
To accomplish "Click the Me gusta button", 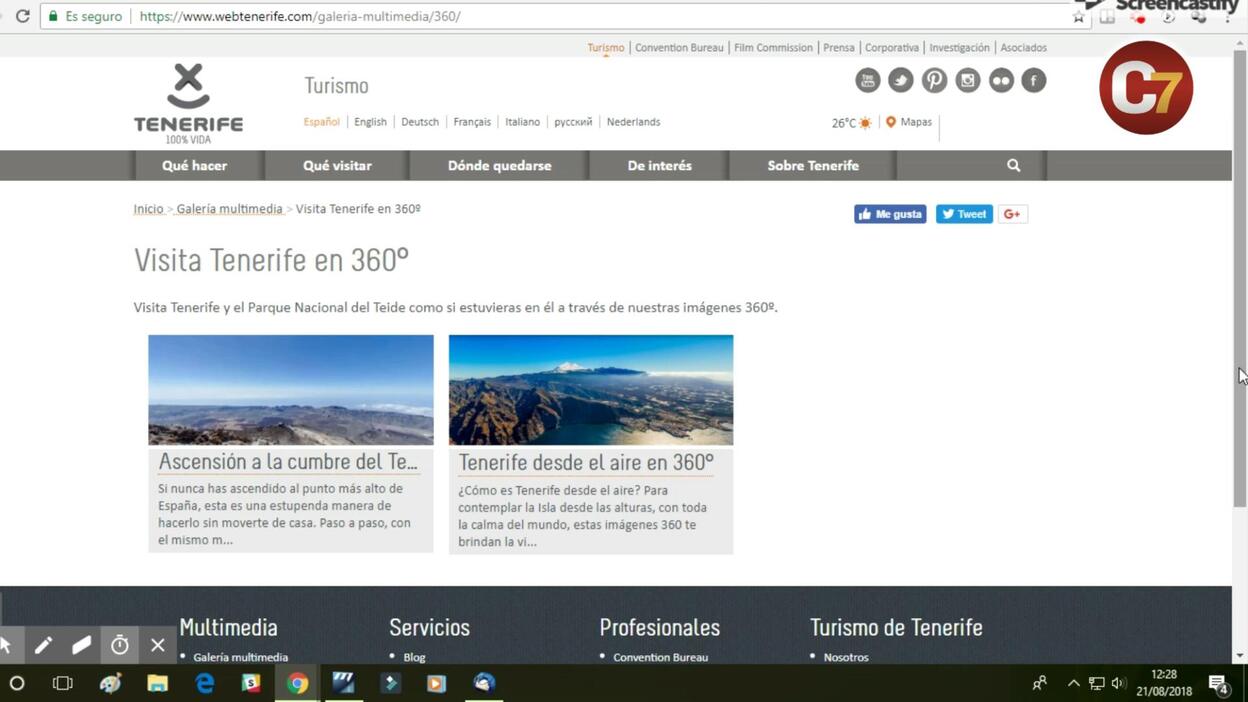I will 890,214.
